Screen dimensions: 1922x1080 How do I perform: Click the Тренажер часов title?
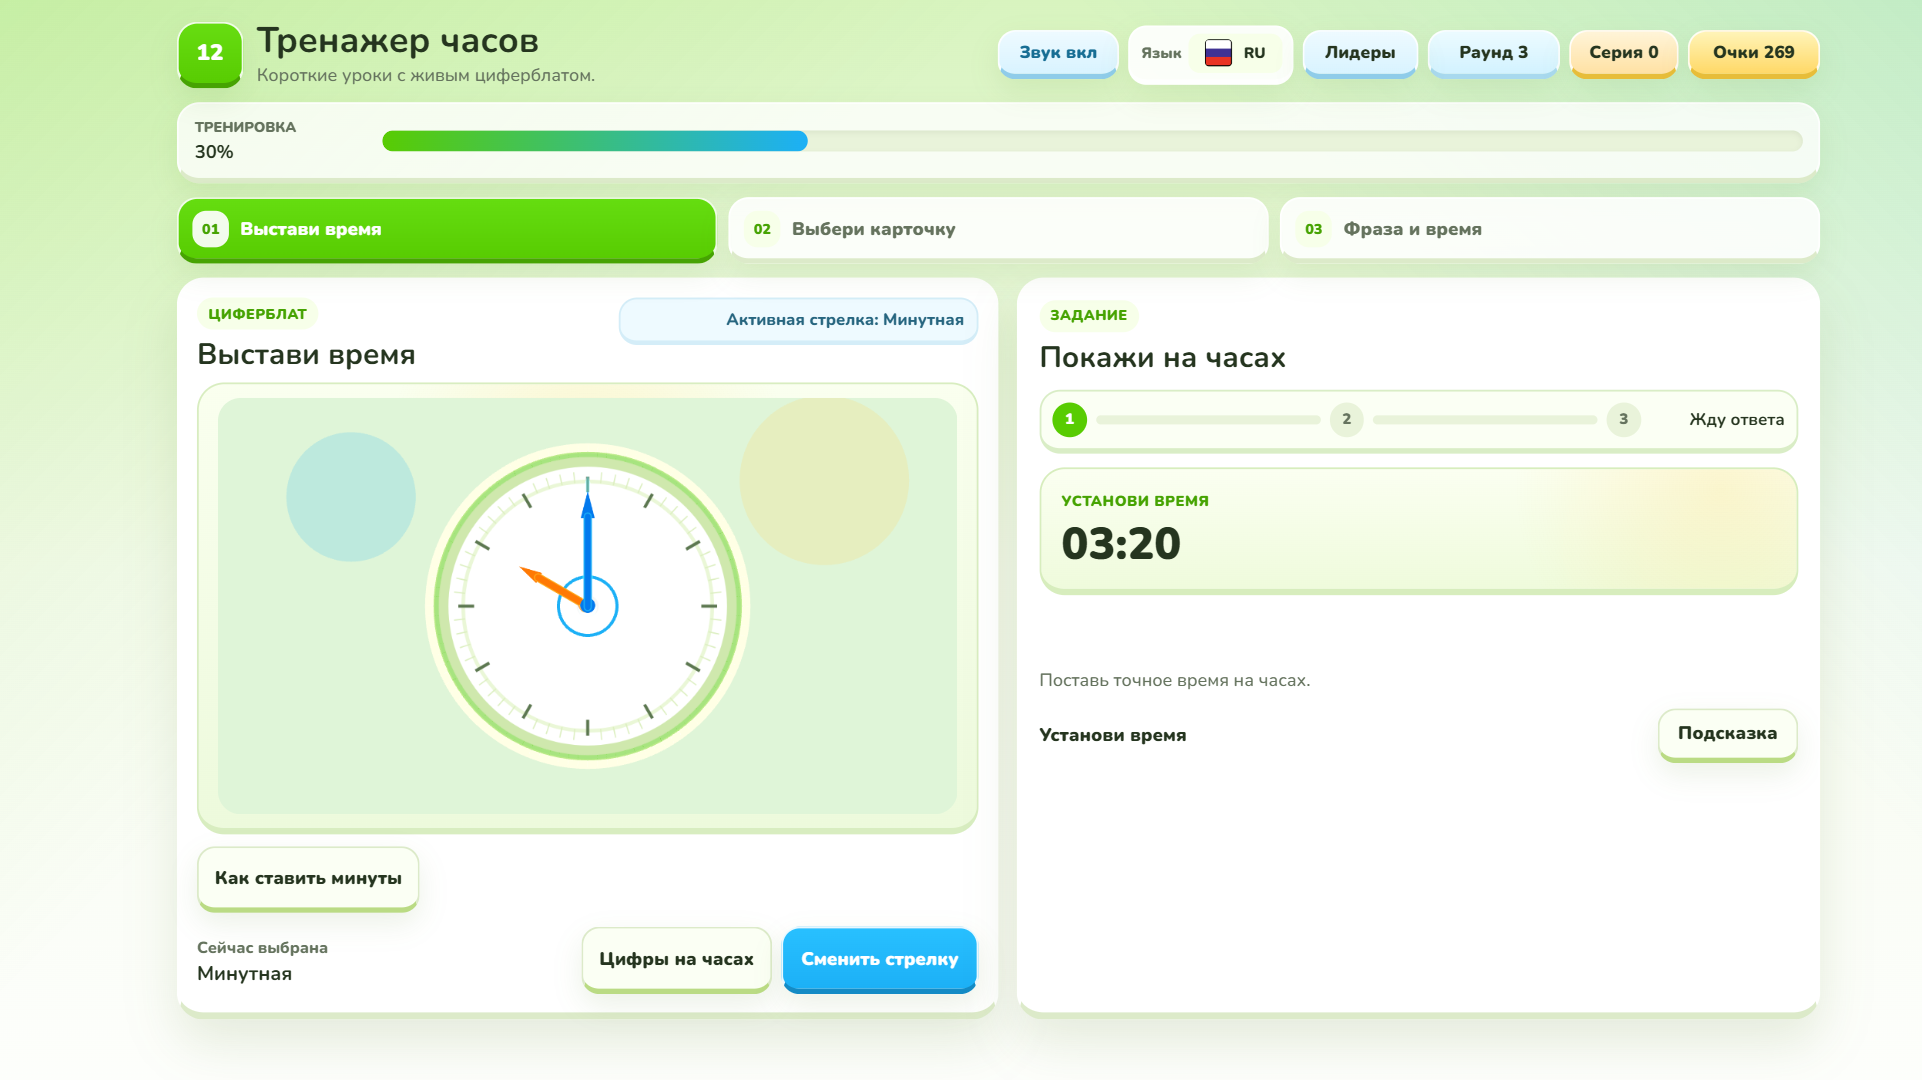tap(397, 41)
